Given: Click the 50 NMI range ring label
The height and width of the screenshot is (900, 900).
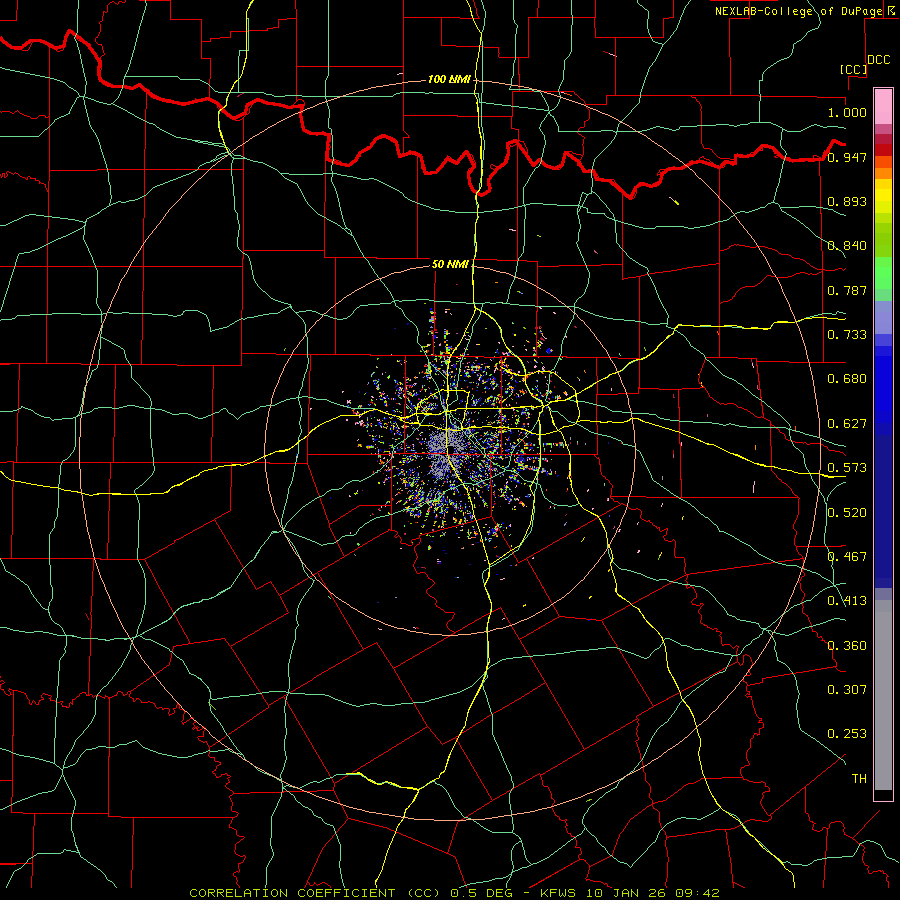Looking at the screenshot, I should tap(450, 264).
